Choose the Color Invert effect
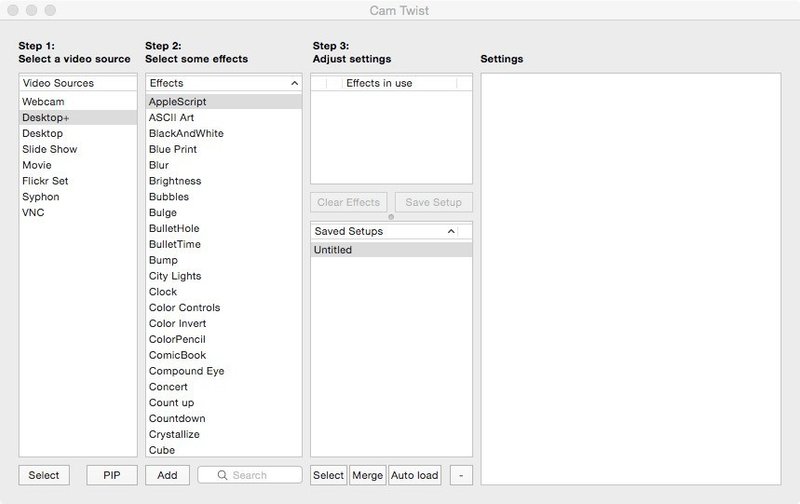The width and height of the screenshot is (800, 504). click(223, 323)
